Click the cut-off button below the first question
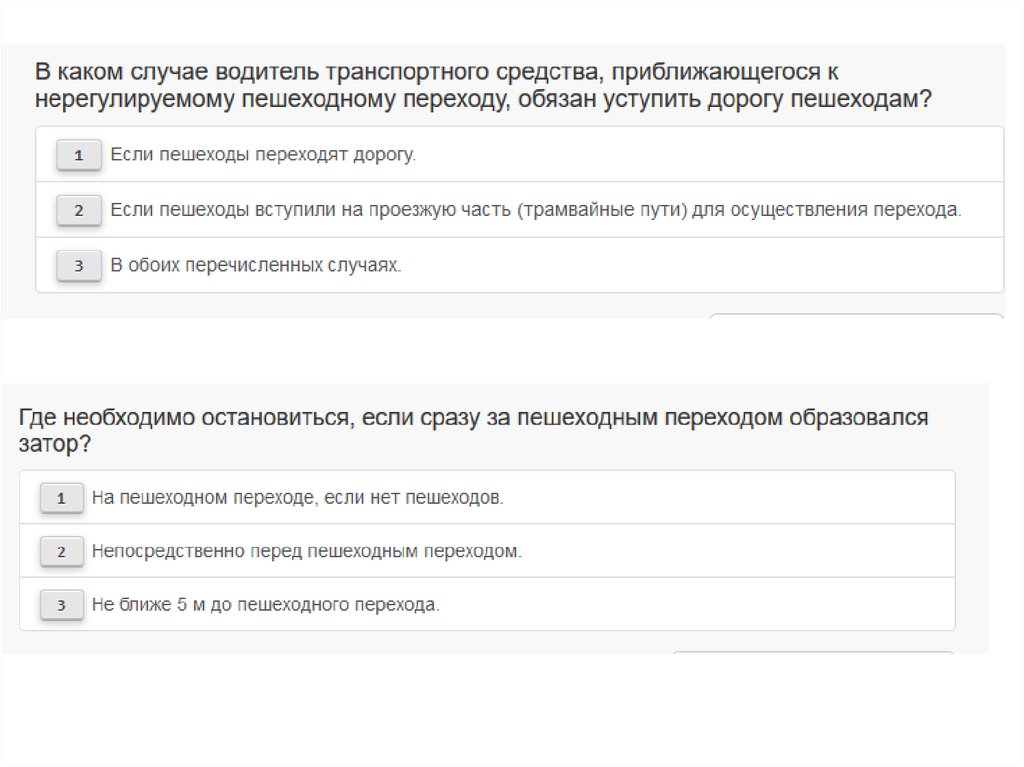 (855, 316)
